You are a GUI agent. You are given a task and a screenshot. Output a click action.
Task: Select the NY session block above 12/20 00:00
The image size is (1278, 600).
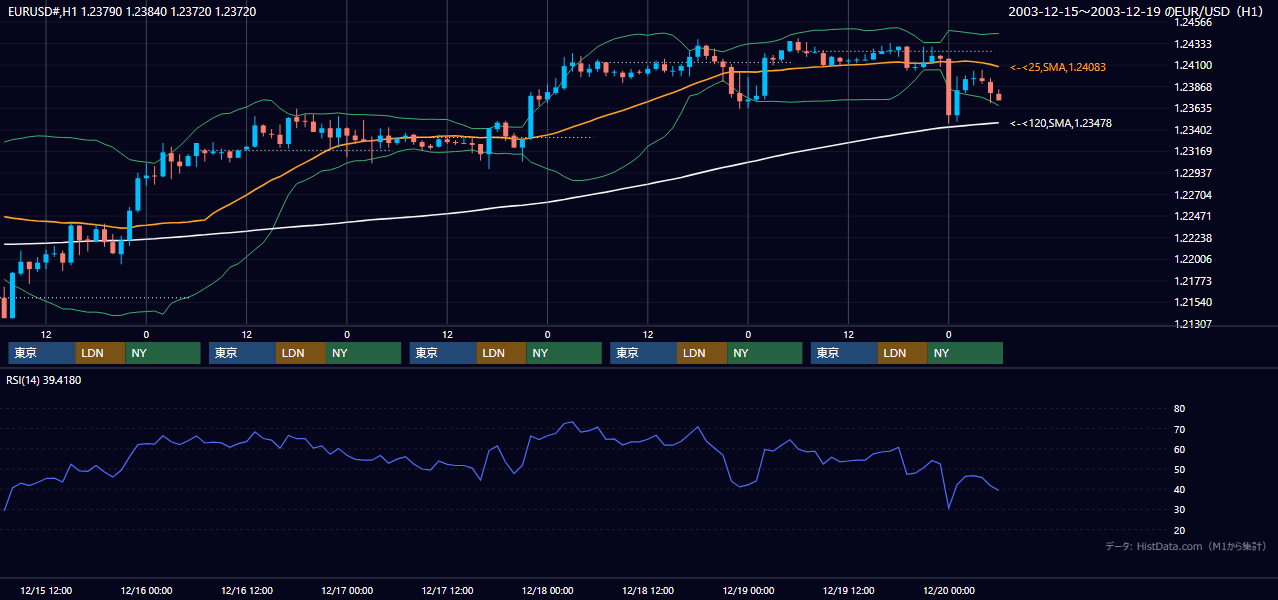tap(965, 353)
